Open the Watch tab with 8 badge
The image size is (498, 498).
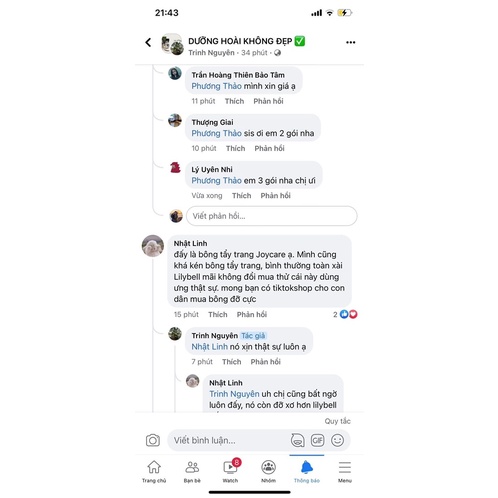[230, 470]
